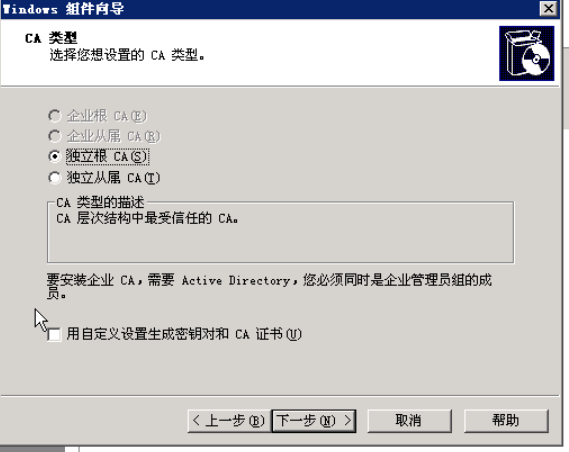Click the CA 层次结构中最受信任的 CA description text
Viewport: 569px width, 452px height.
[147, 218]
